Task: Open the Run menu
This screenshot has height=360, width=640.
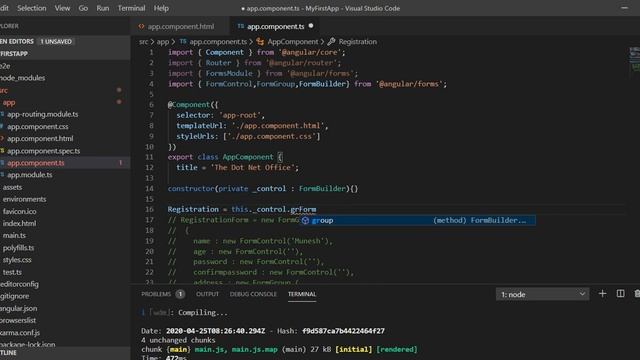Action: (x=102, y=8)
